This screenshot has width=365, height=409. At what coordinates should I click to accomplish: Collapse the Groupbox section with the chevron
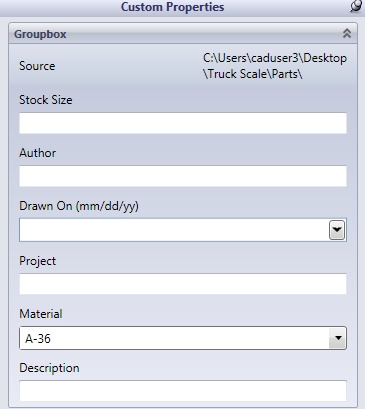coord(347,33)
